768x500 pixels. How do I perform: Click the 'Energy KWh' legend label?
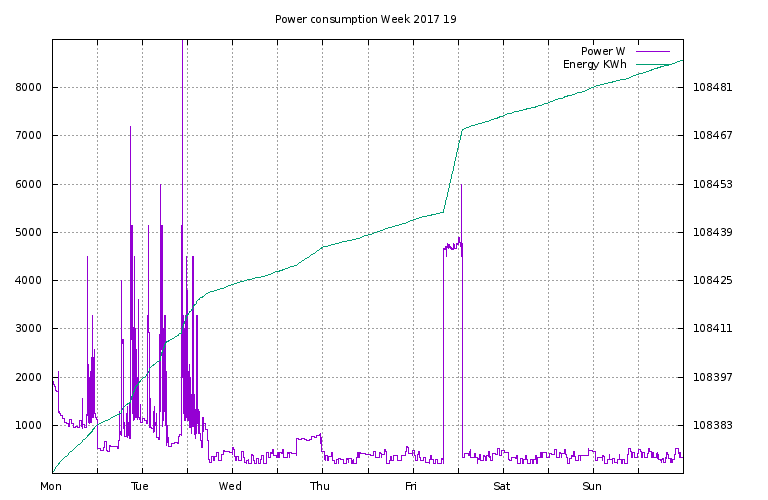pyautogui.click(x=595, y=64)
